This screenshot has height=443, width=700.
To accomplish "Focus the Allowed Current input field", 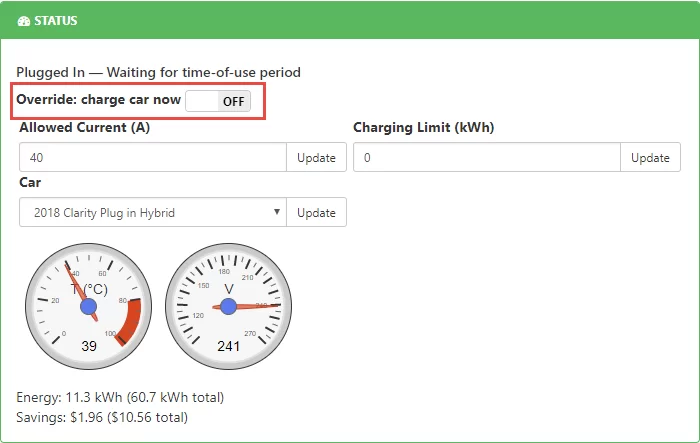I will pyautogui.click(x=152, y=158).
